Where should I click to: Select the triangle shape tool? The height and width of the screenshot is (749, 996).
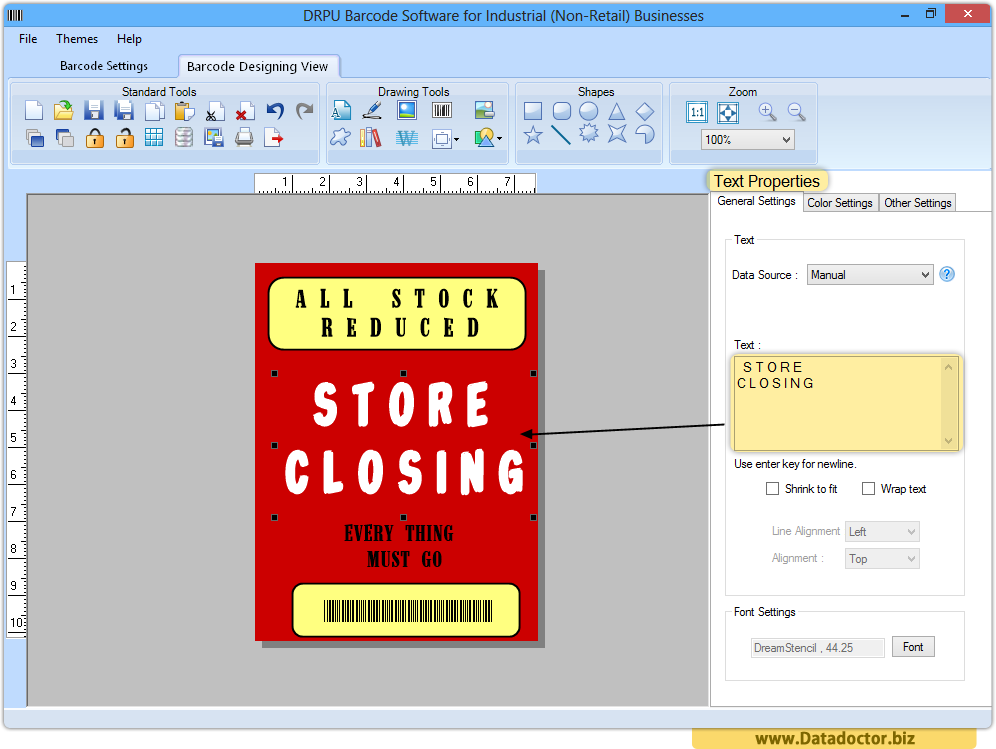(x=617, y=111)
